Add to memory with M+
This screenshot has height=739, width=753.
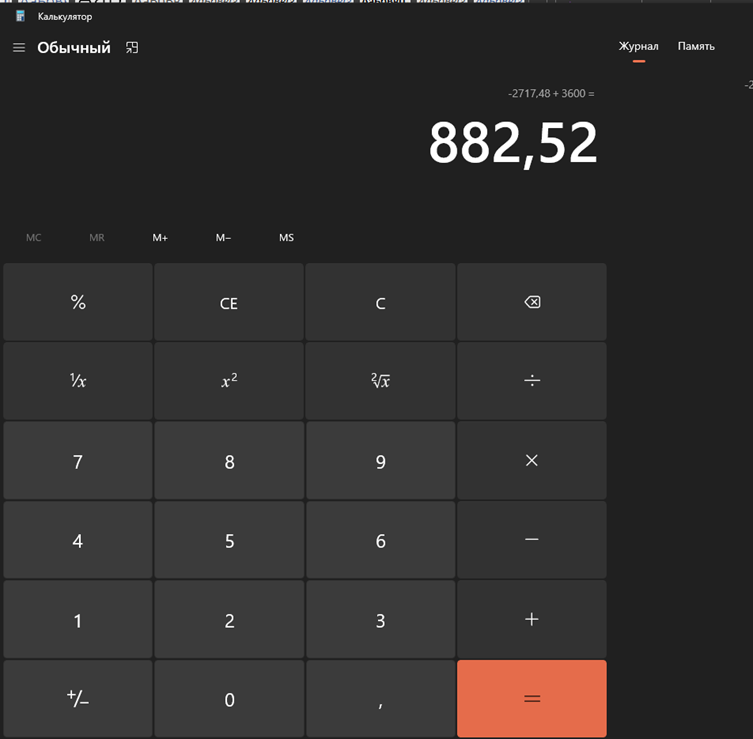pyautogui.click(x=160, y=238)
